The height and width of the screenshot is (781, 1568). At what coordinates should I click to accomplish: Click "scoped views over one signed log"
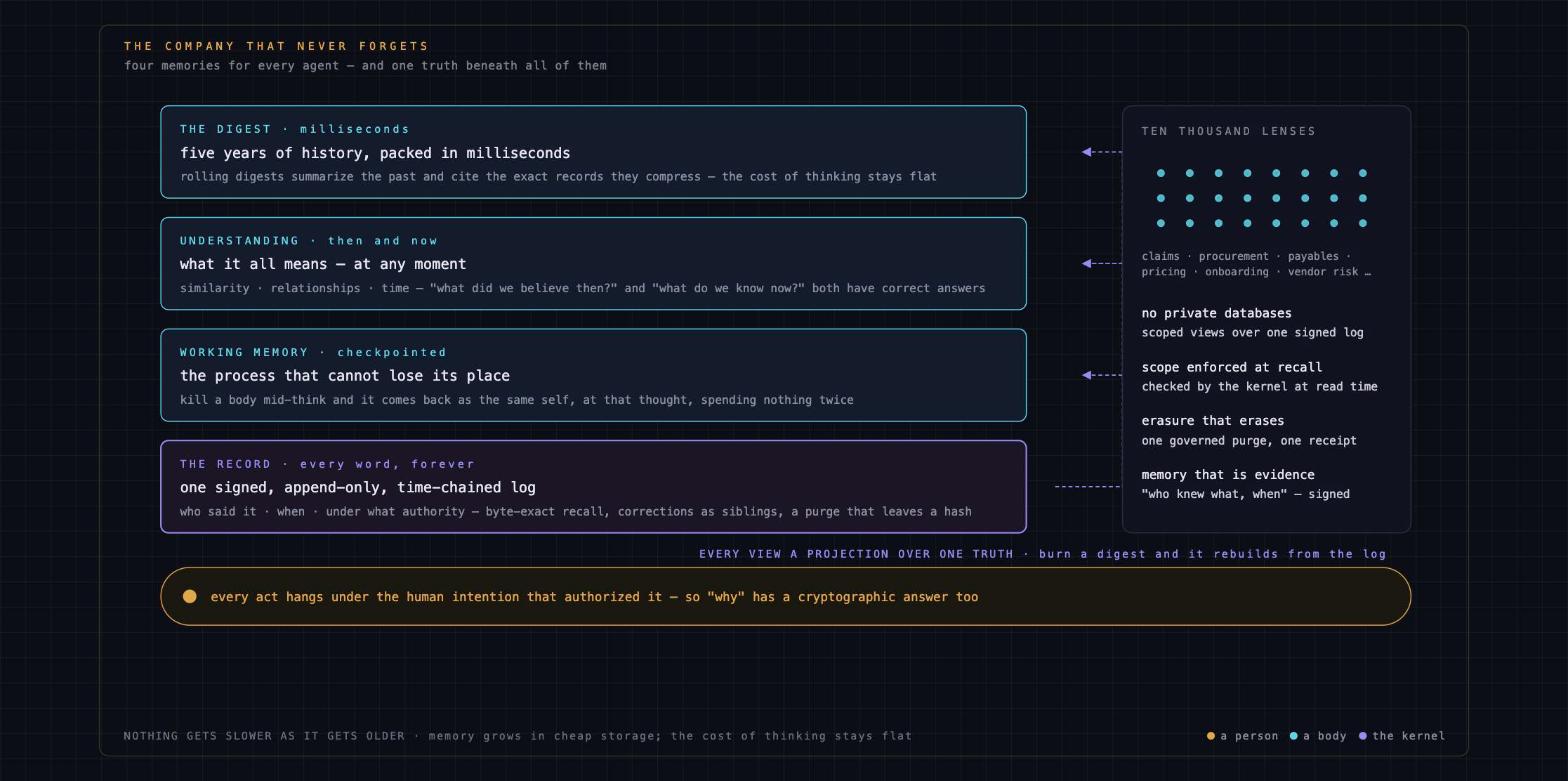[x=1252, y=332]
